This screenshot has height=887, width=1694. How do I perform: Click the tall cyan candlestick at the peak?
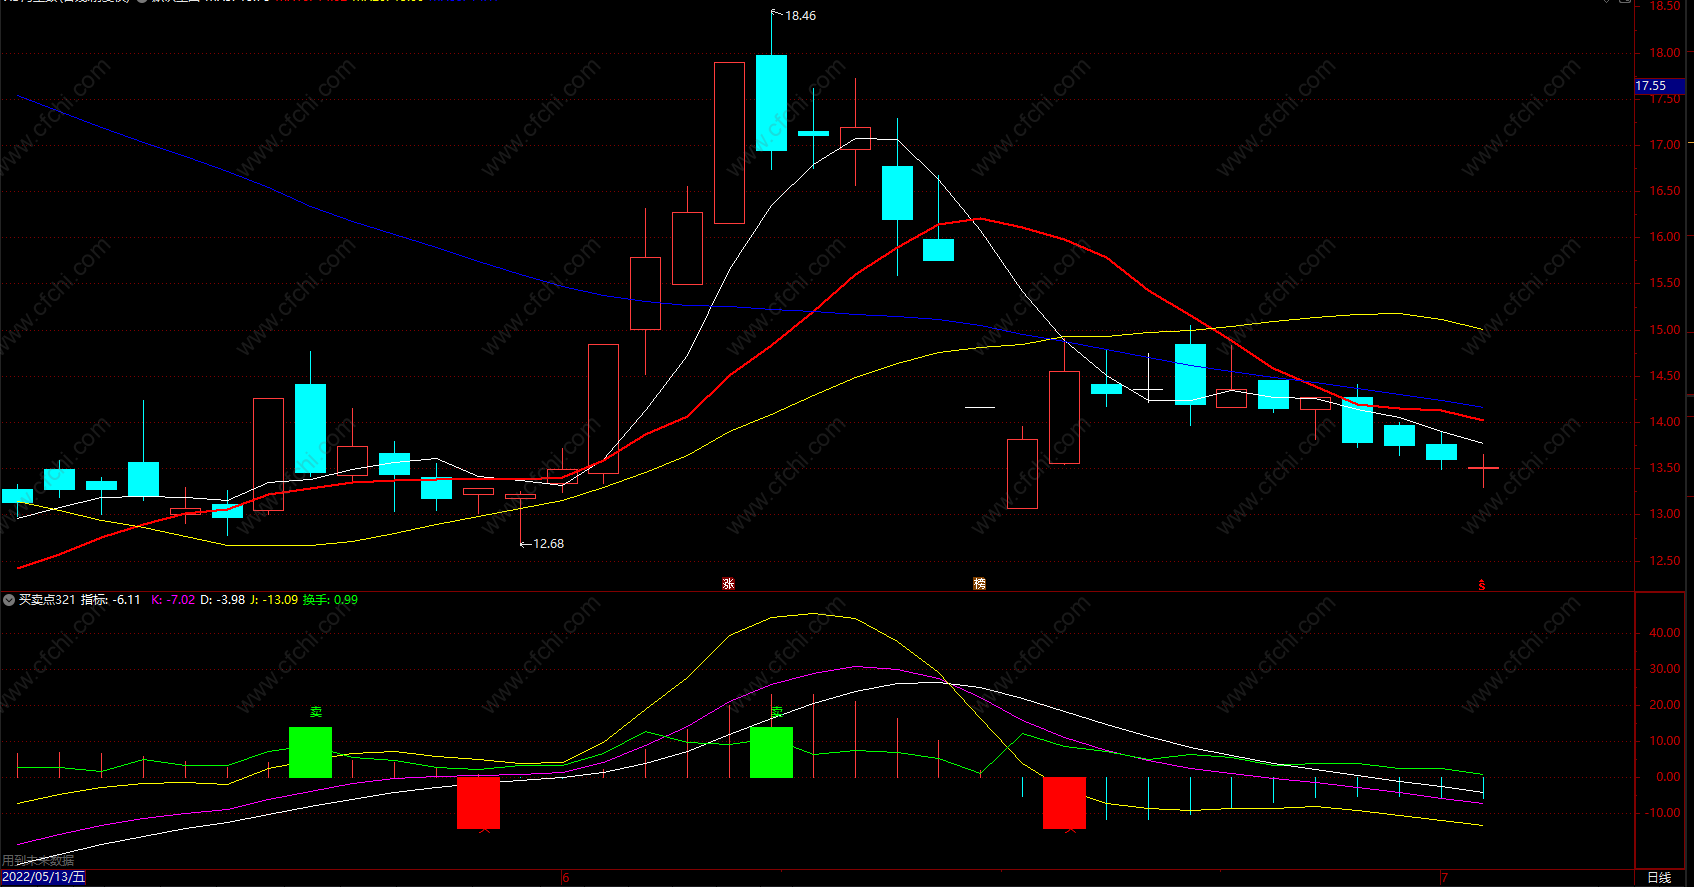771,103
